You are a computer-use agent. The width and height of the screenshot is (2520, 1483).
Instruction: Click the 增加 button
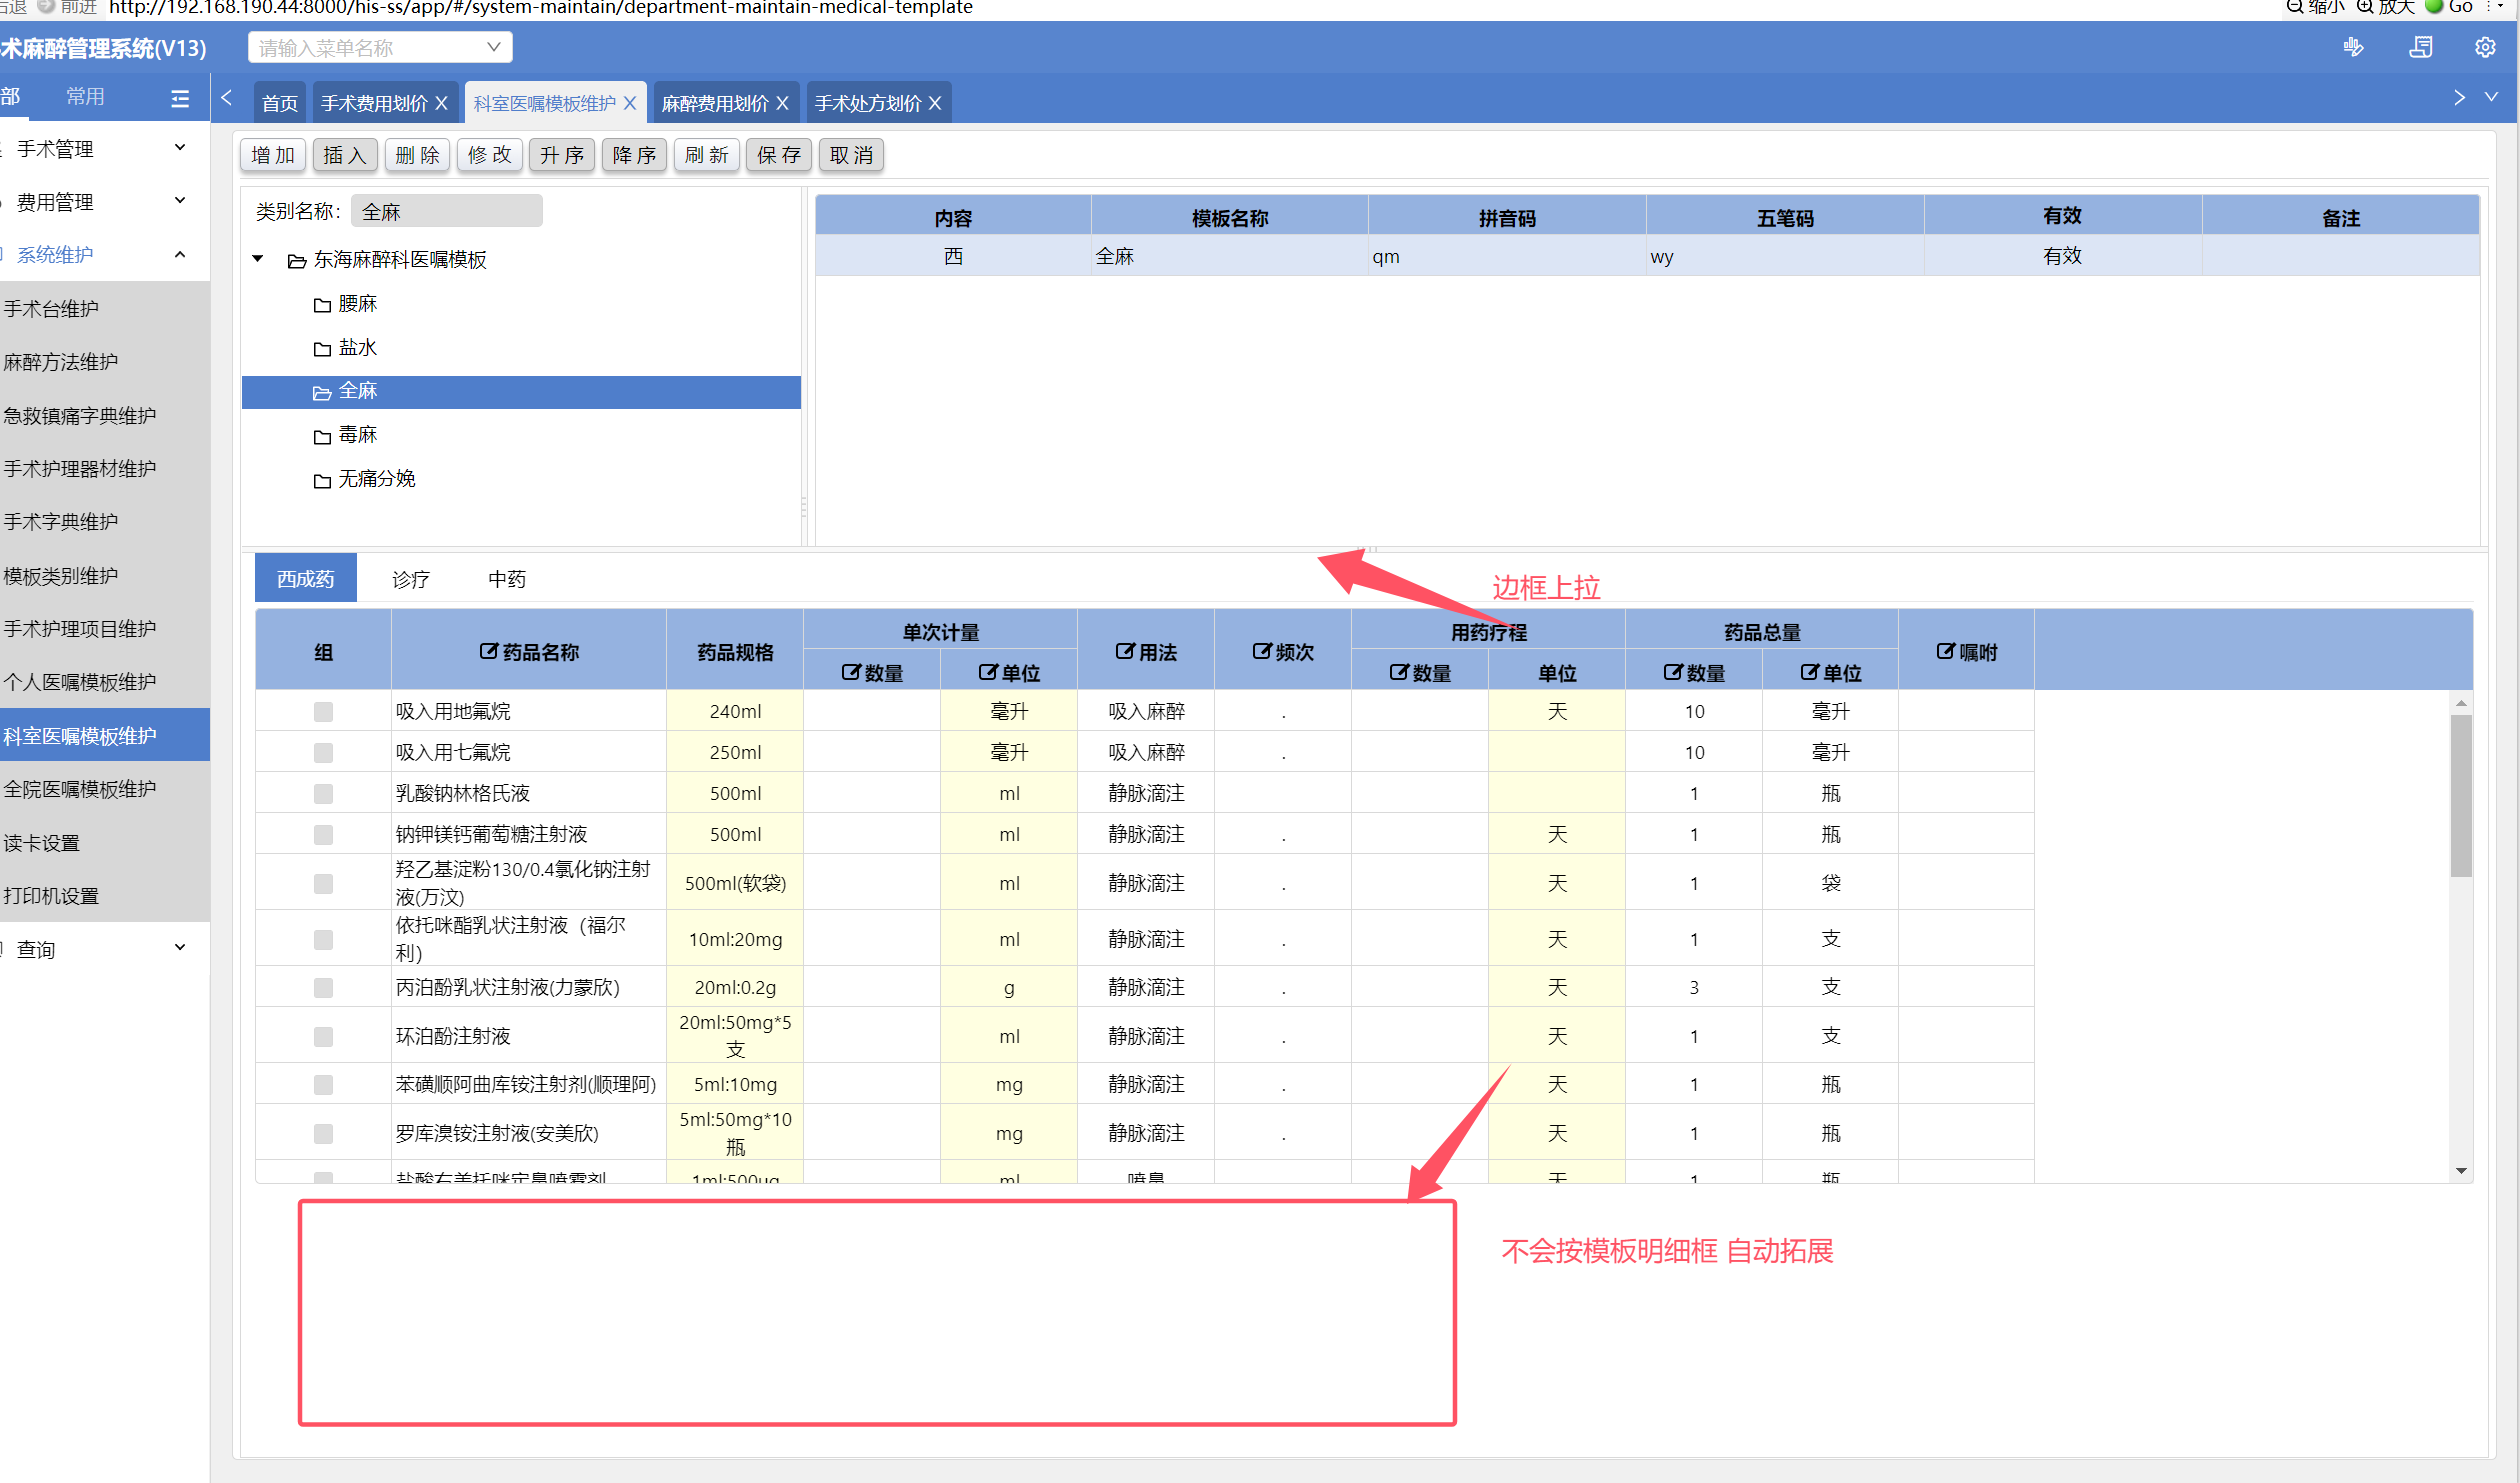point(273,155)
